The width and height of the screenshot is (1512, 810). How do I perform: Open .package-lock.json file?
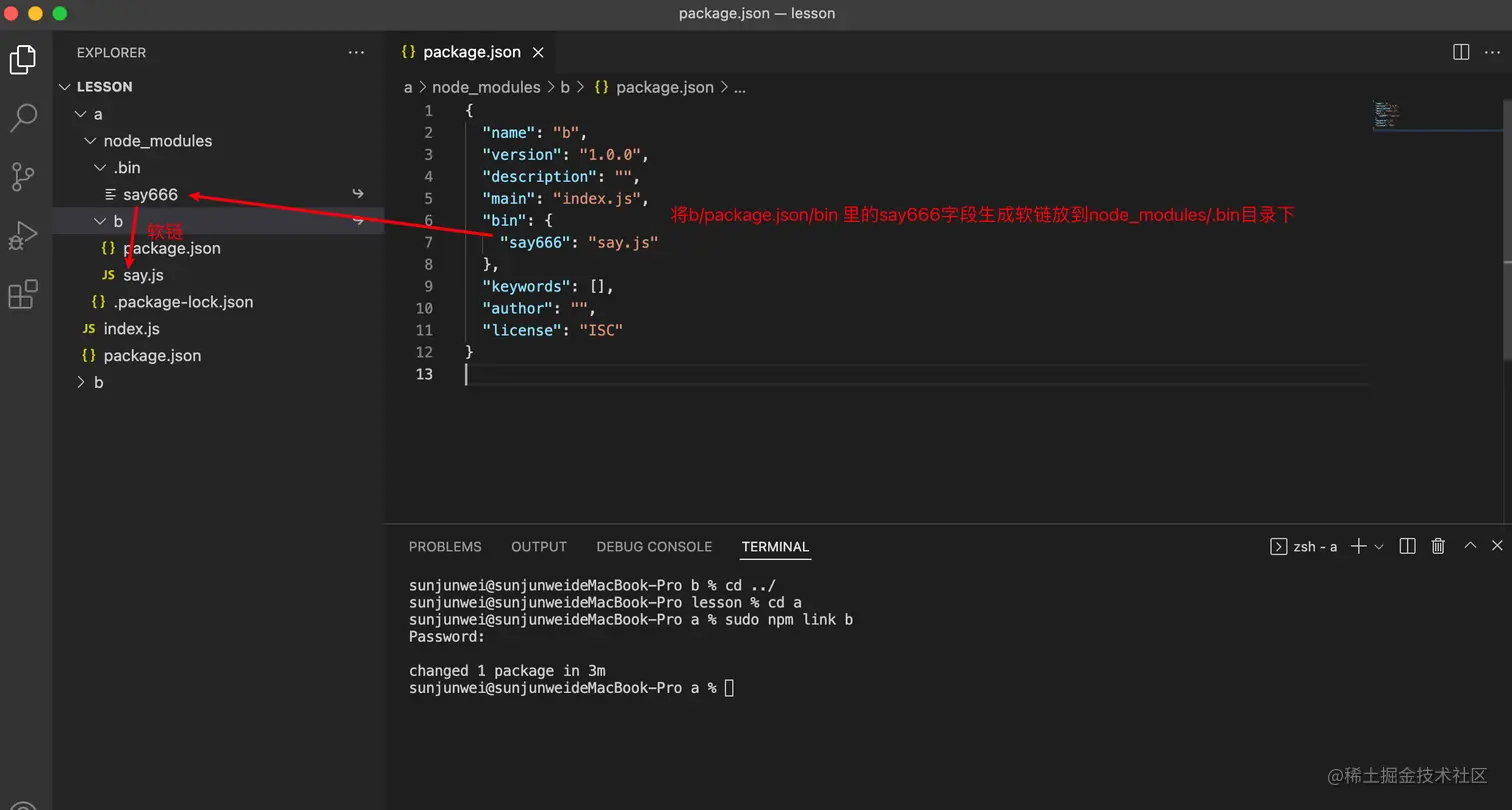click(x=219, y=302)
